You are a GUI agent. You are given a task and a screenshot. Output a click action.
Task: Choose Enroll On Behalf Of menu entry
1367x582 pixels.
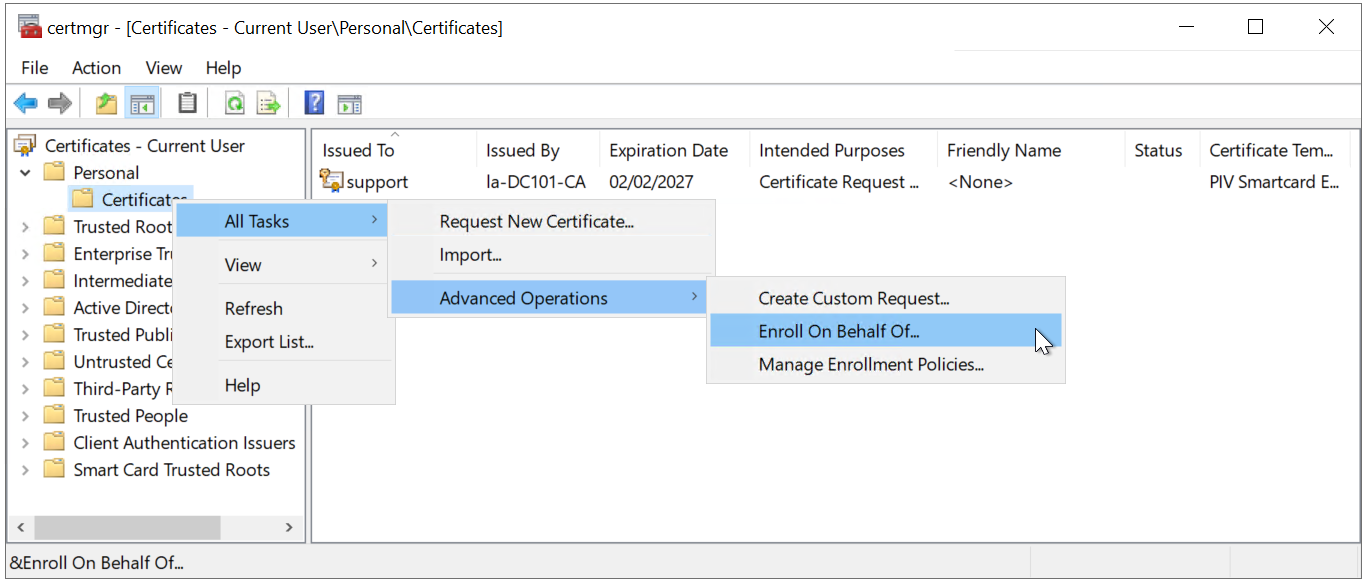[x=838, y=331]
